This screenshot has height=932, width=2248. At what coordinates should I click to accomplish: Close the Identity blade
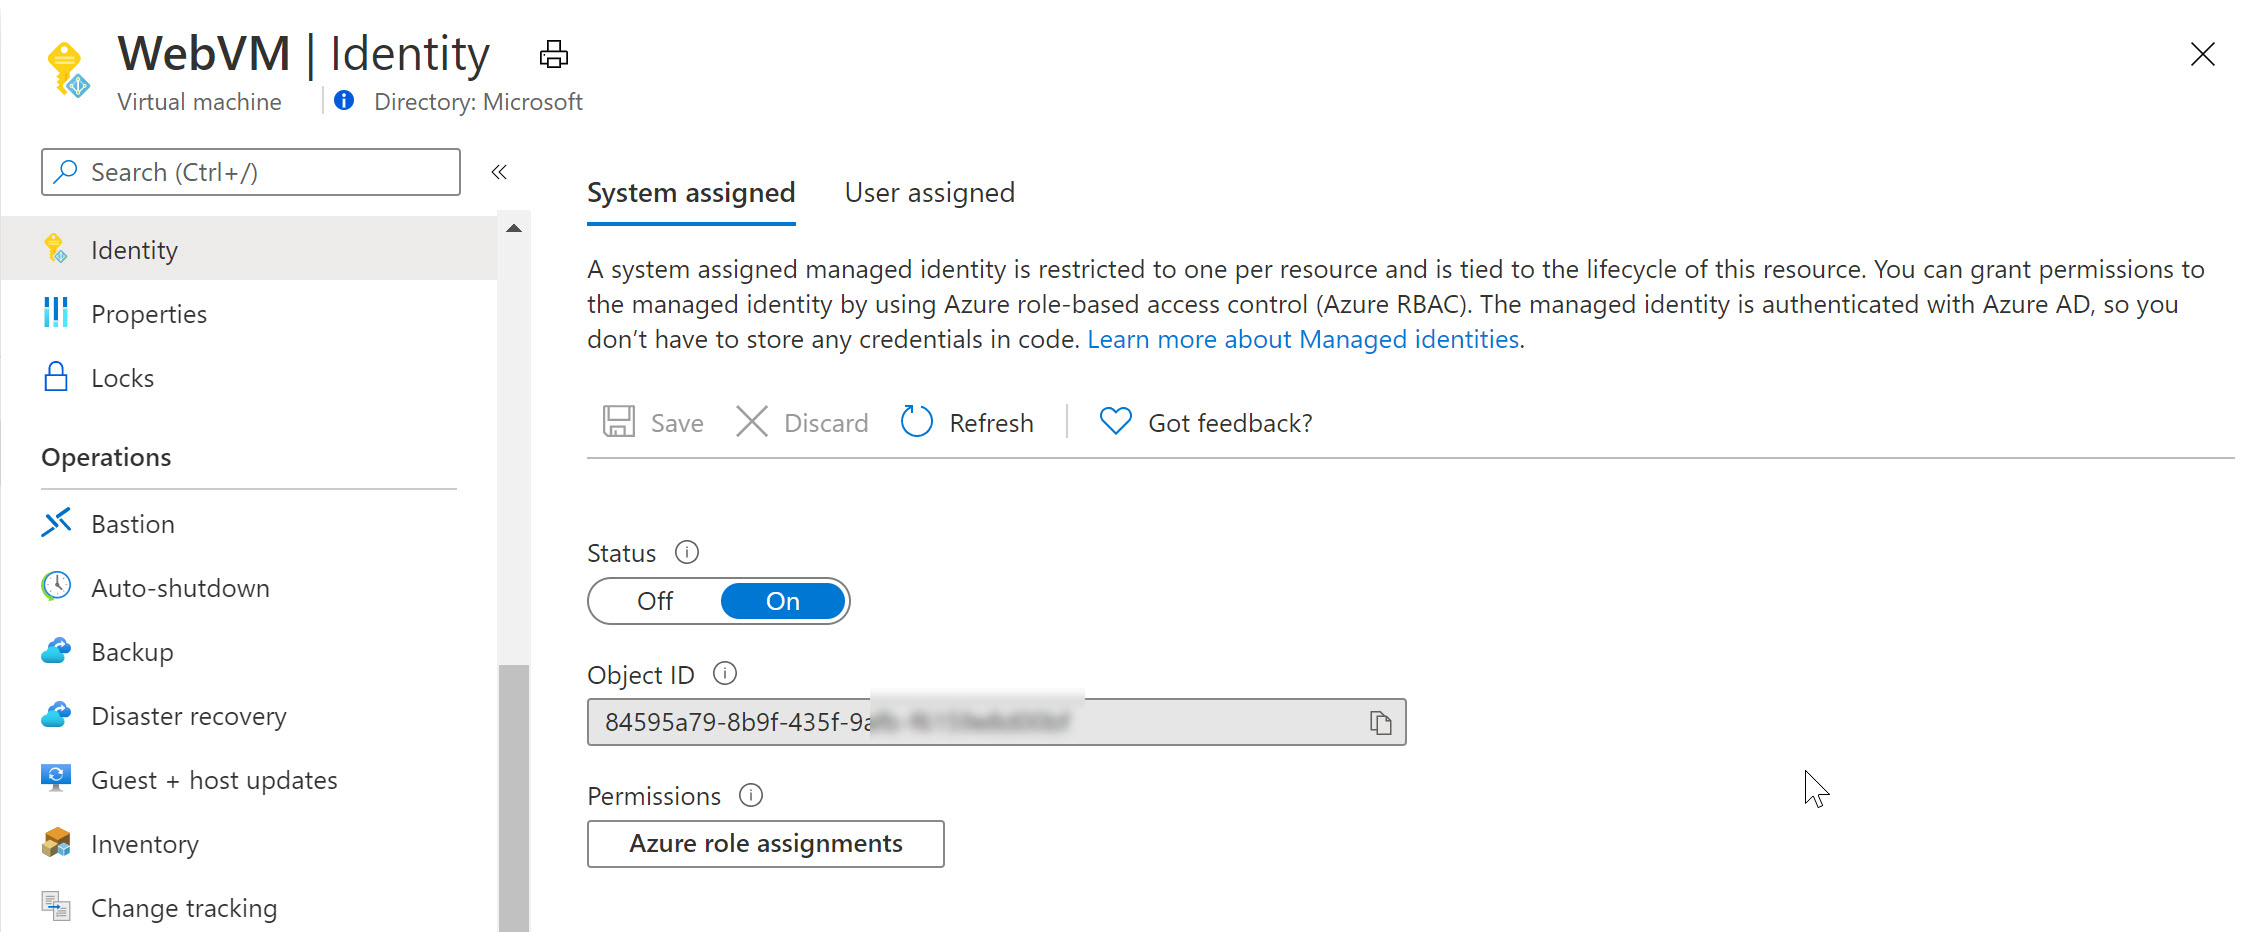[2202, 54]
